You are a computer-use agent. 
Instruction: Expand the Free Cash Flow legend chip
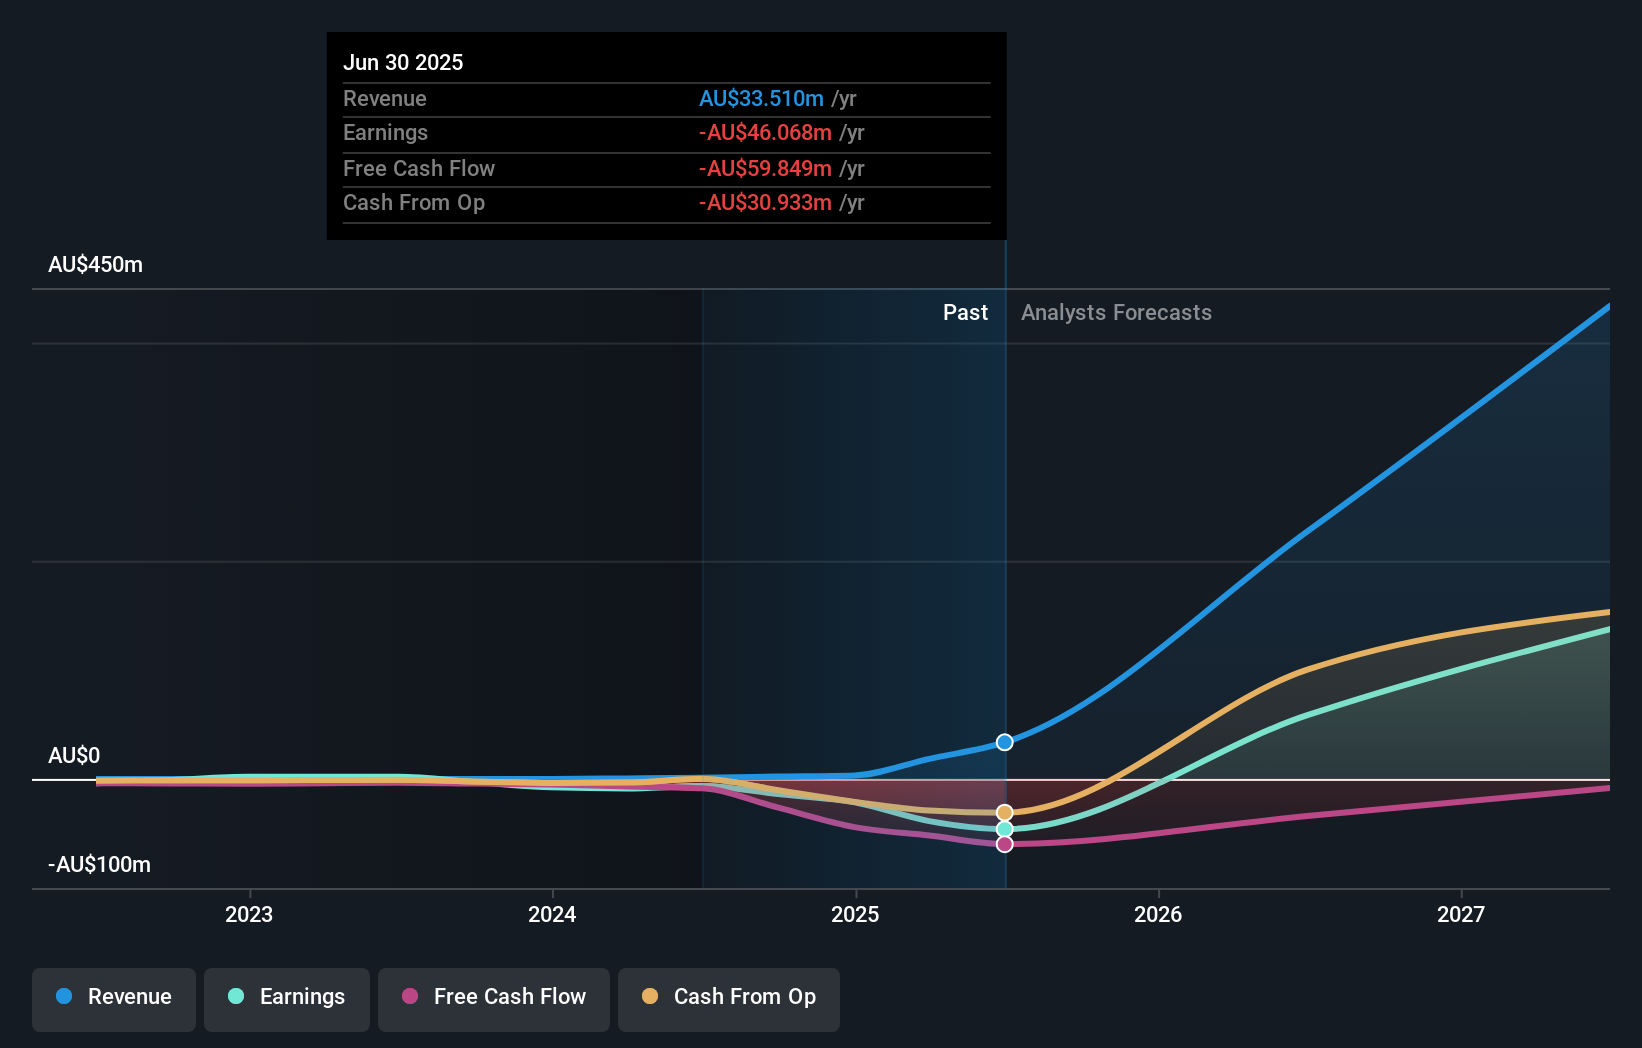(x=493, y=997)
